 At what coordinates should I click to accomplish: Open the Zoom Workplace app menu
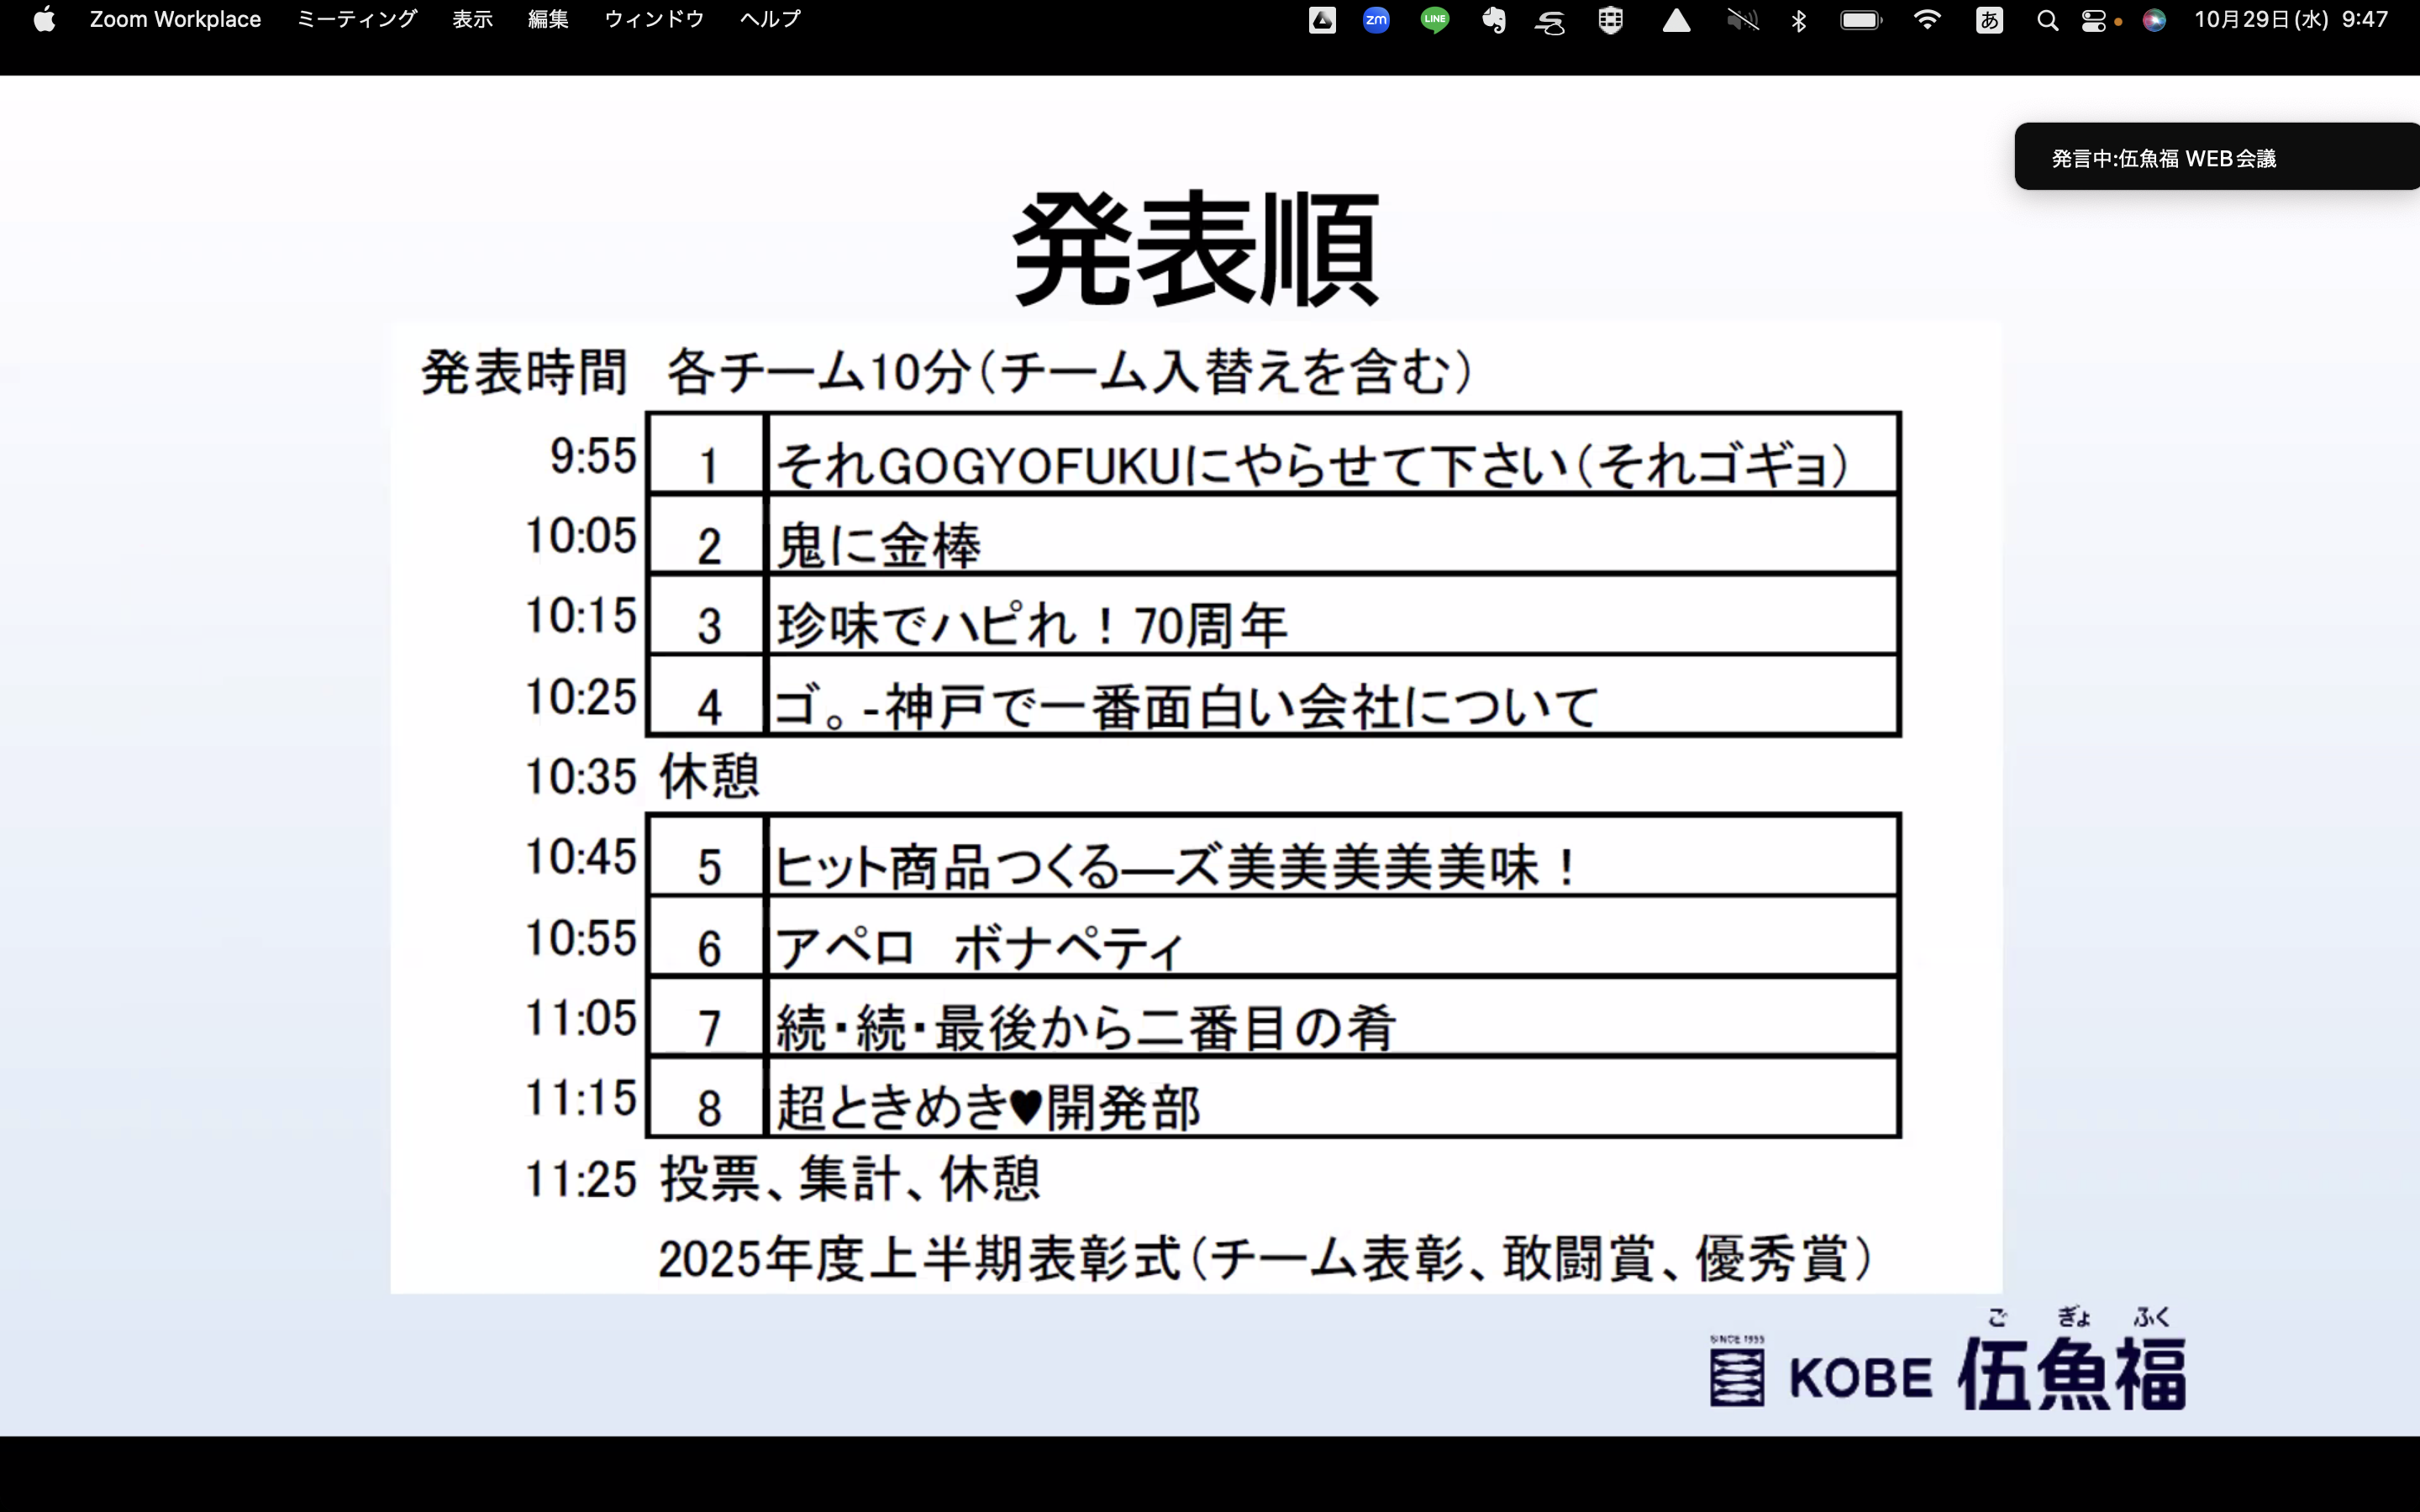coord(175,20)
